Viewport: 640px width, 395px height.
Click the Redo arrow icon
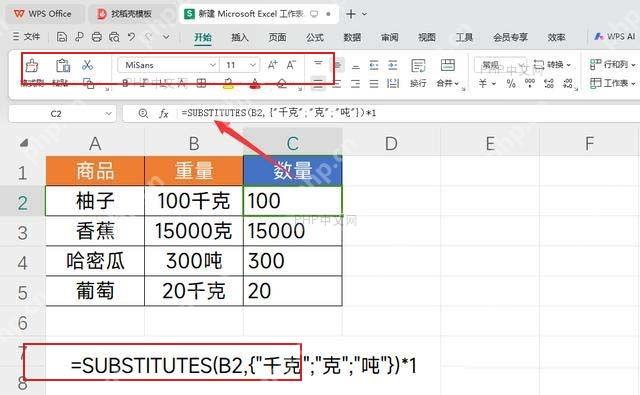point(149,37)
